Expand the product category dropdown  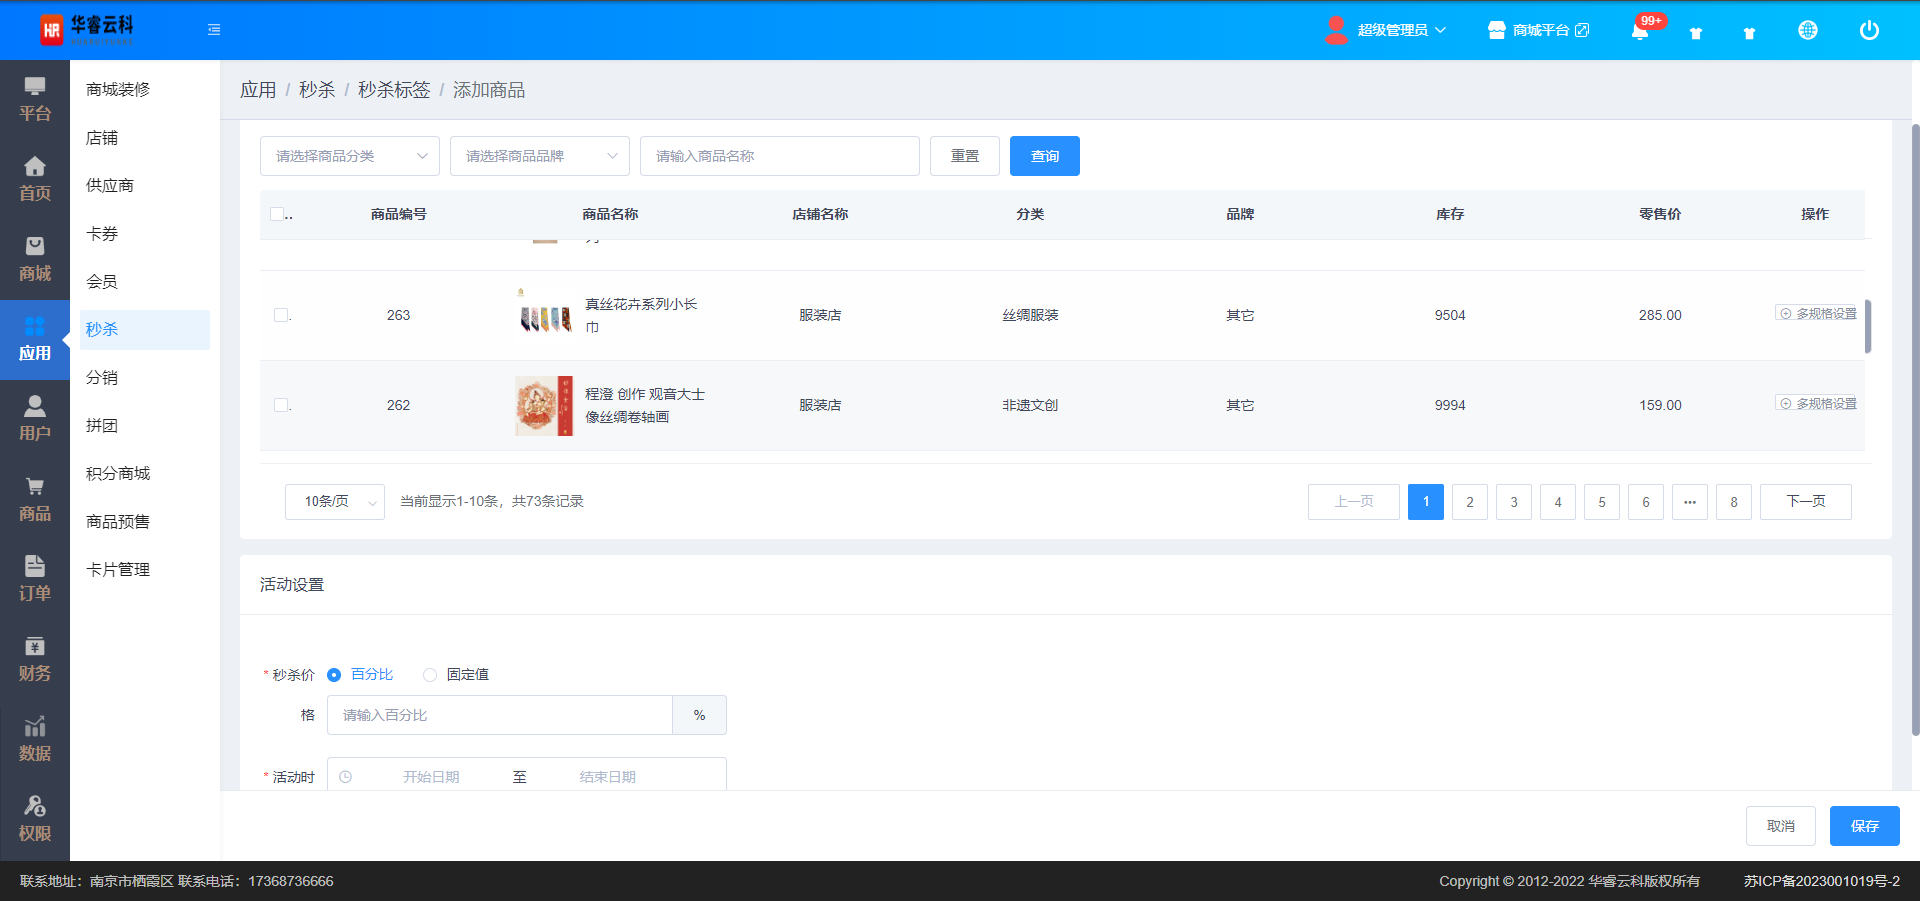pyautogui.click(x=349, y=156)
